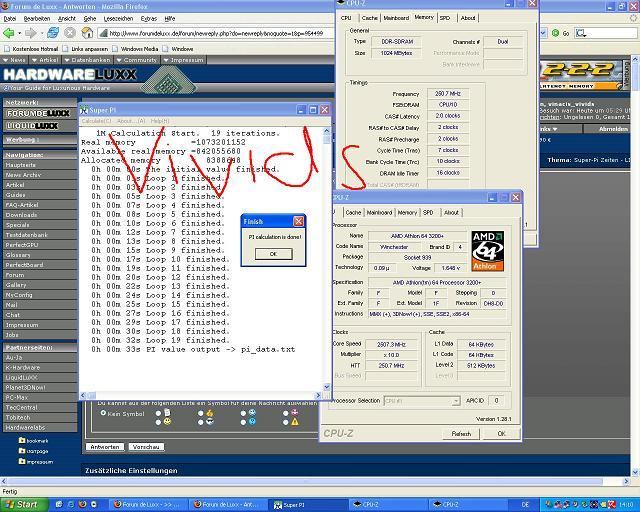Expand the News navigation dropdown
Viewport: 640px width, 512px height.
click(14, 60)
